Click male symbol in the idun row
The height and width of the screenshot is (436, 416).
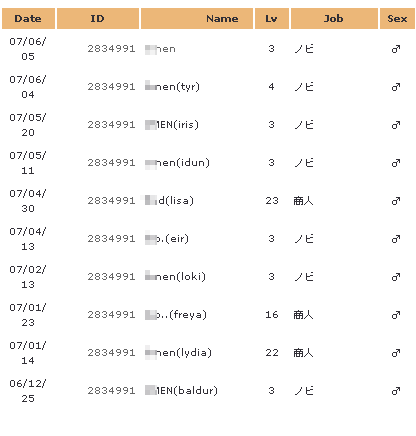click(x=396, y=163)
